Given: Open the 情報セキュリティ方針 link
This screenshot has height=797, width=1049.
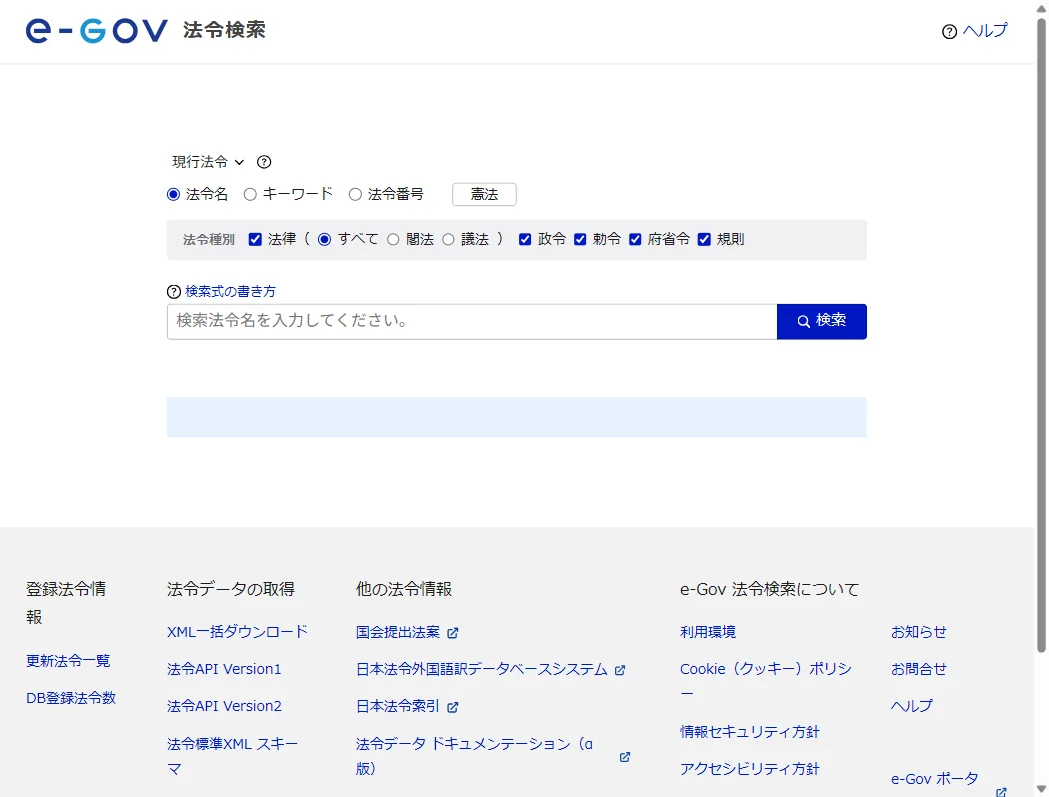Looking at the screenshot, I should [749, 732].
